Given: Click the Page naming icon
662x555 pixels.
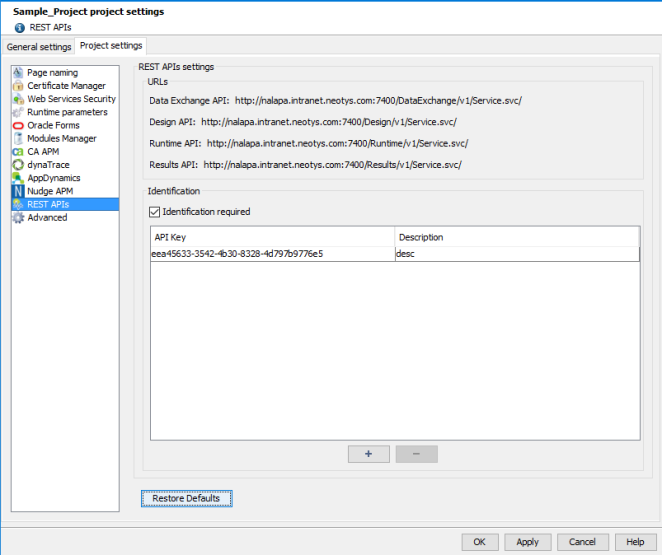Looking at the screenshot, I should click(18, 73).
